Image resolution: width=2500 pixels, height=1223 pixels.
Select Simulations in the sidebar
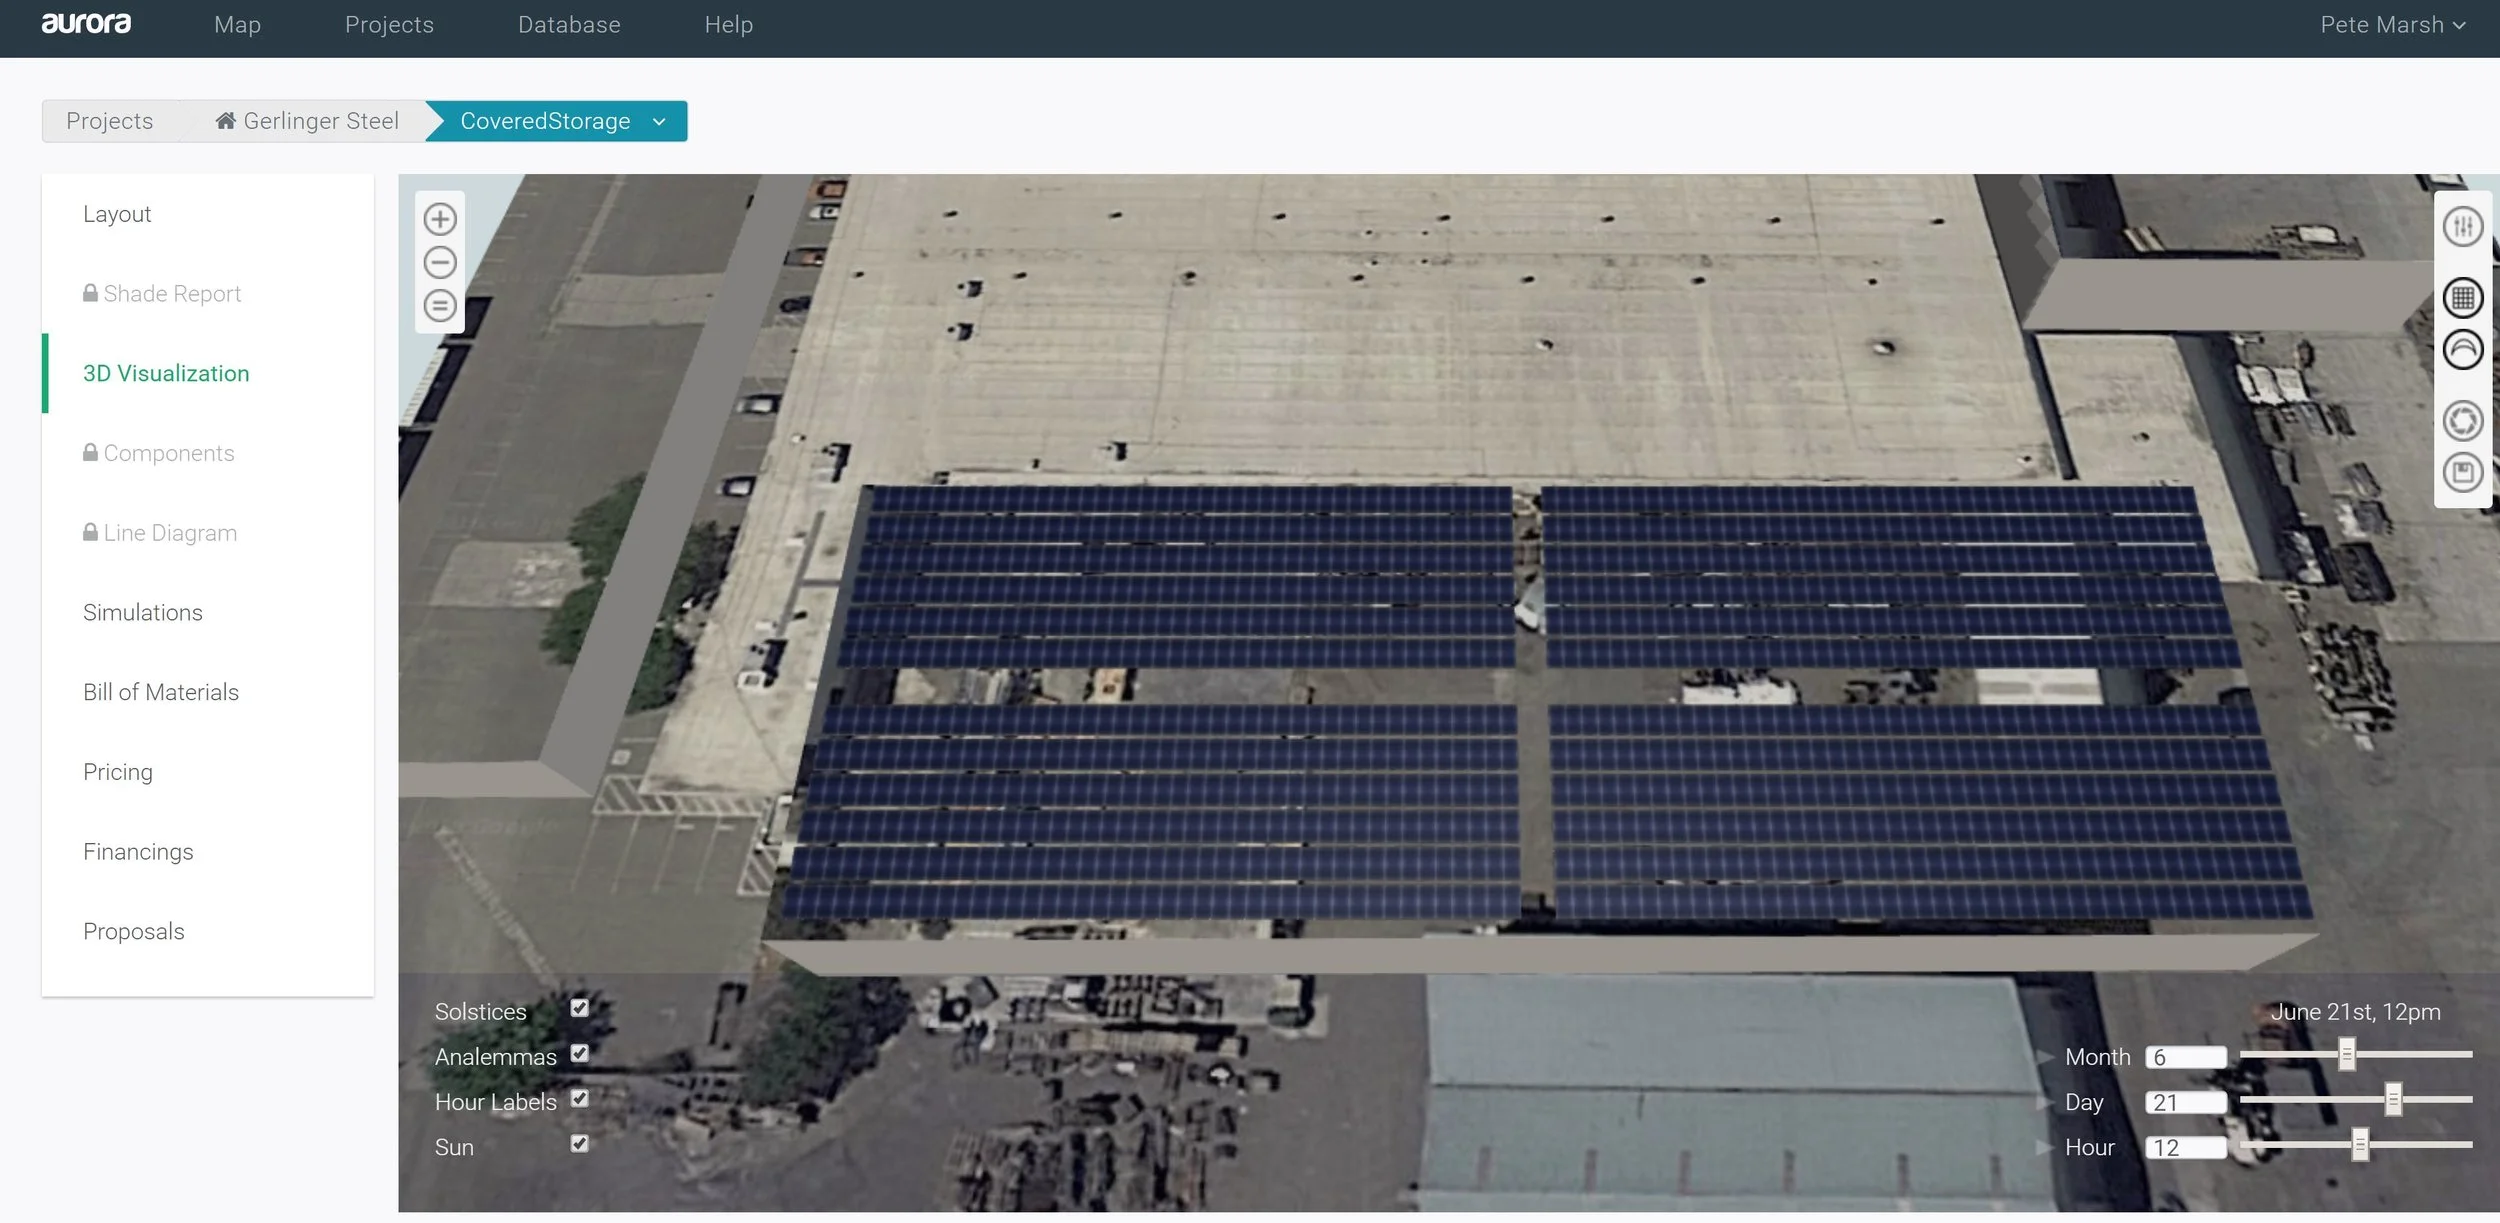143,613
